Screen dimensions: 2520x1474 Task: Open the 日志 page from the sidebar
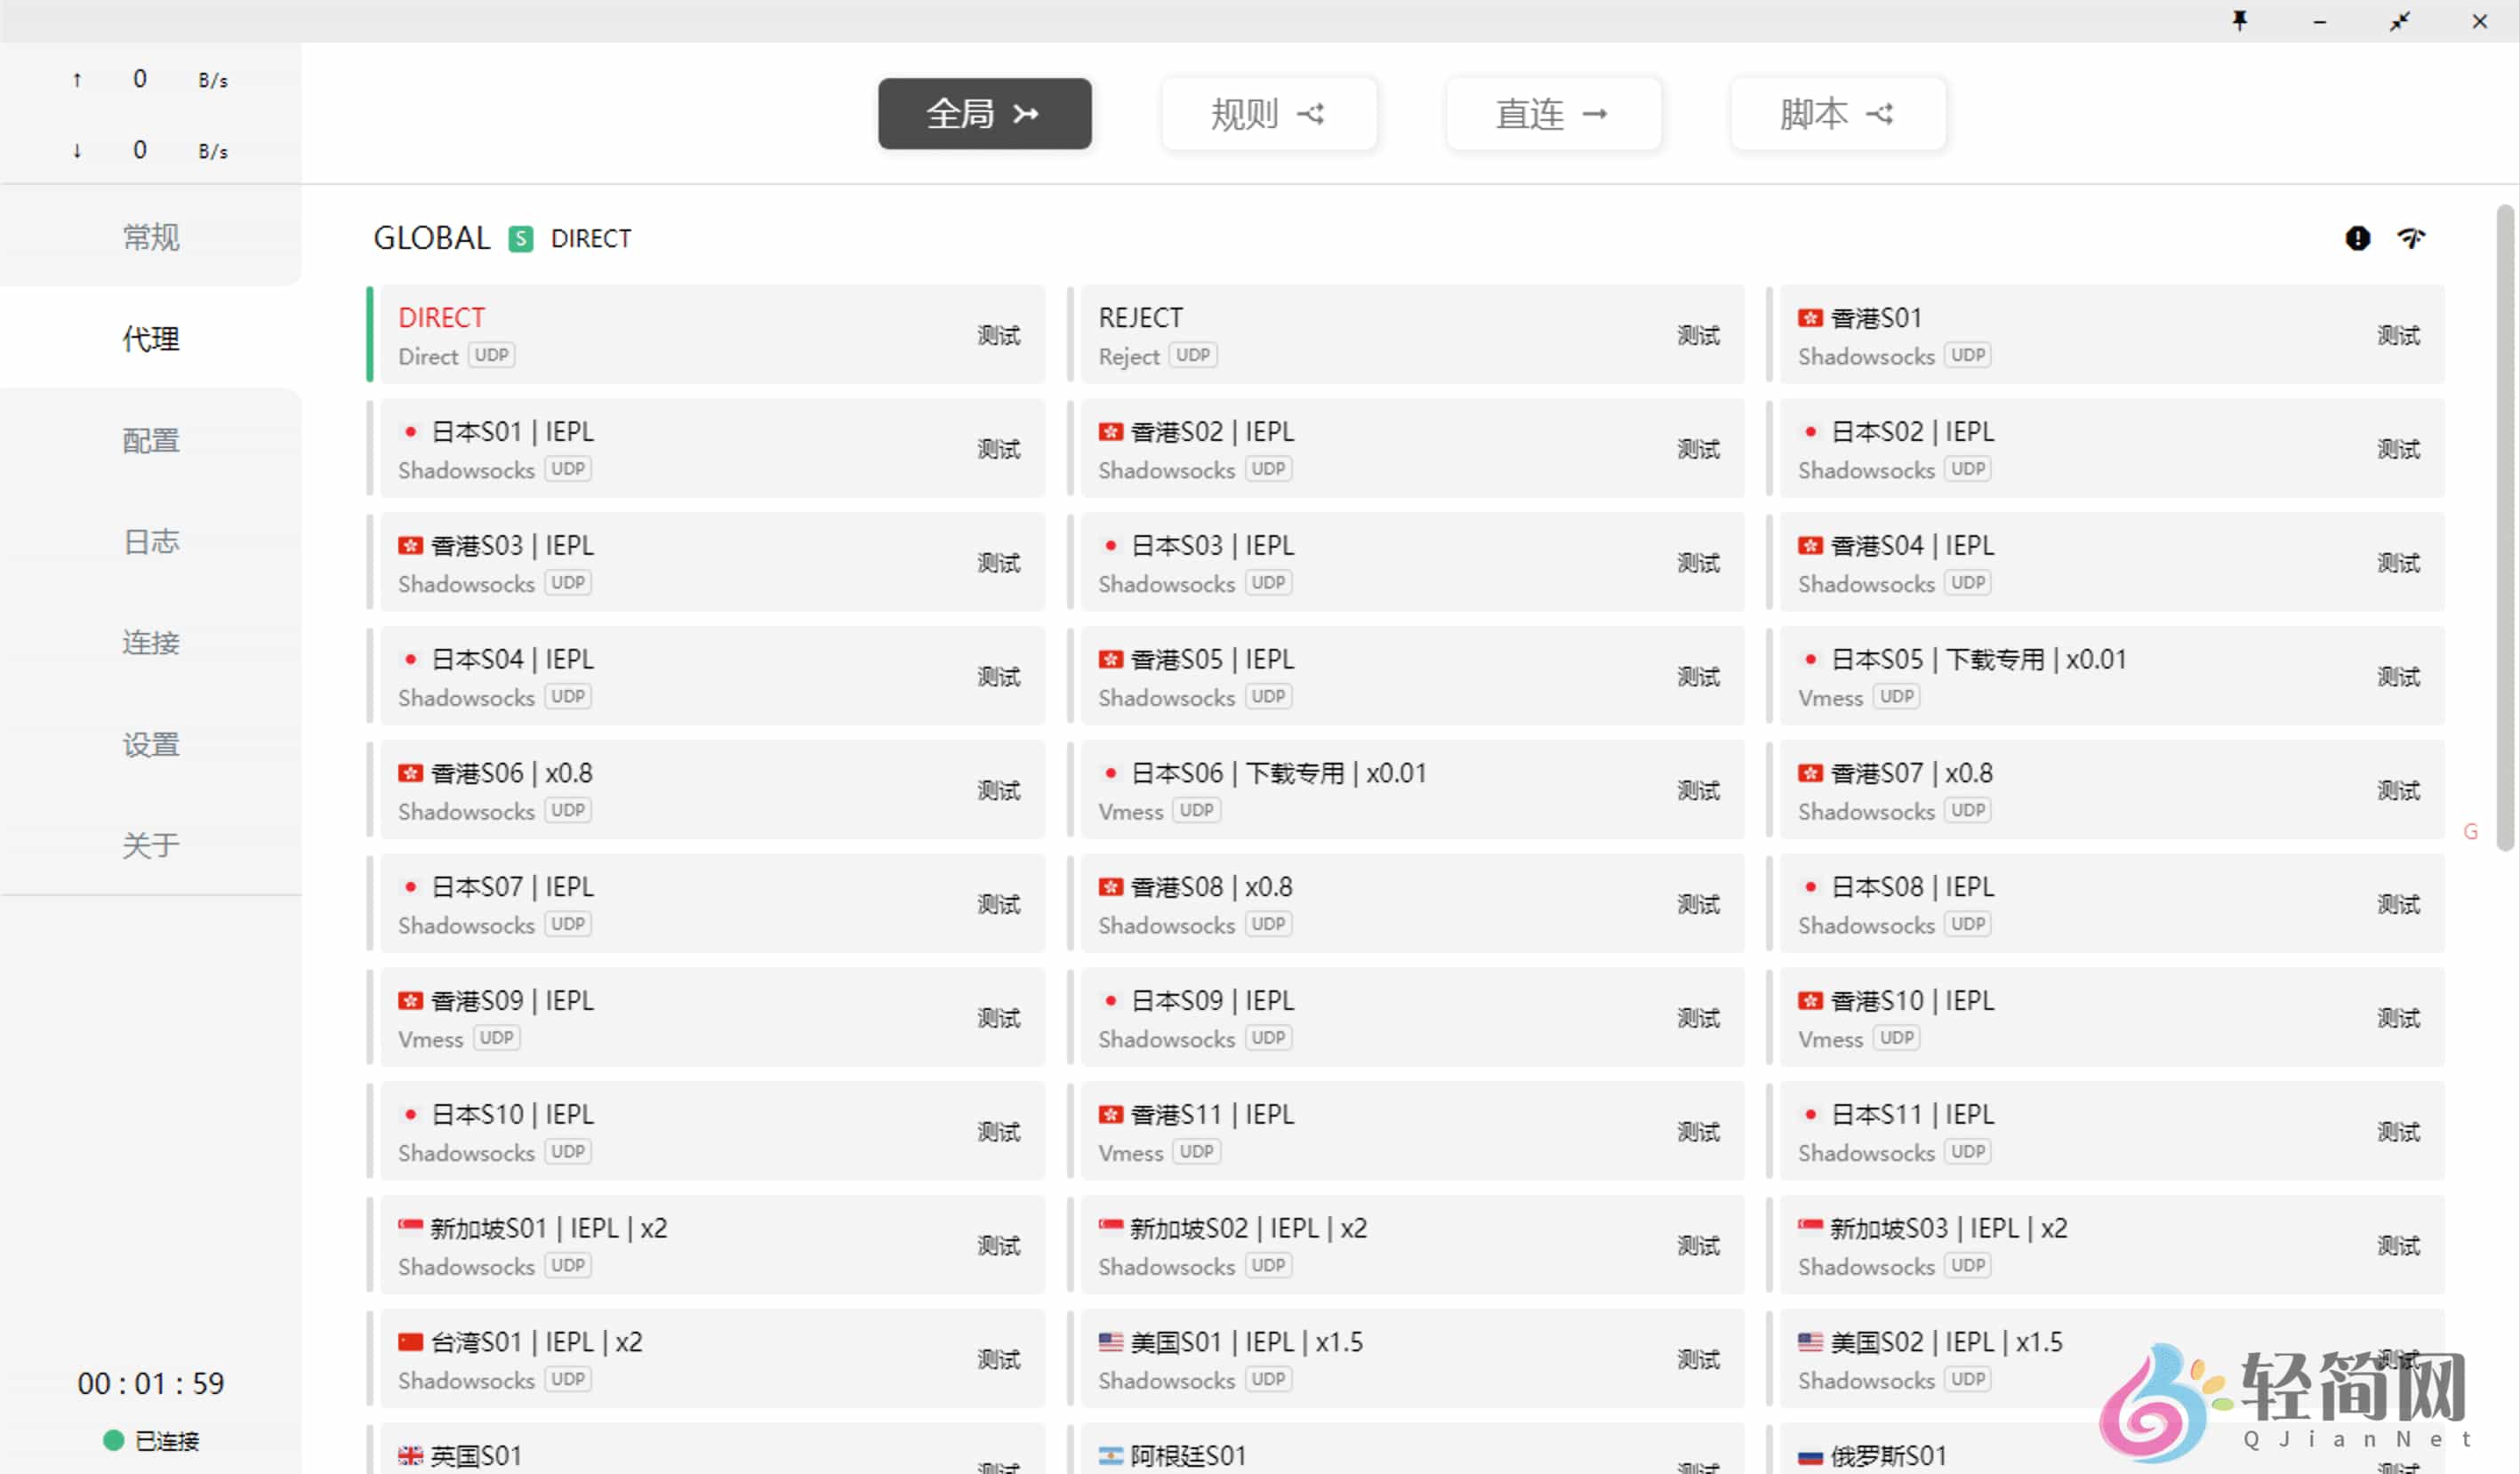(150, 541)
